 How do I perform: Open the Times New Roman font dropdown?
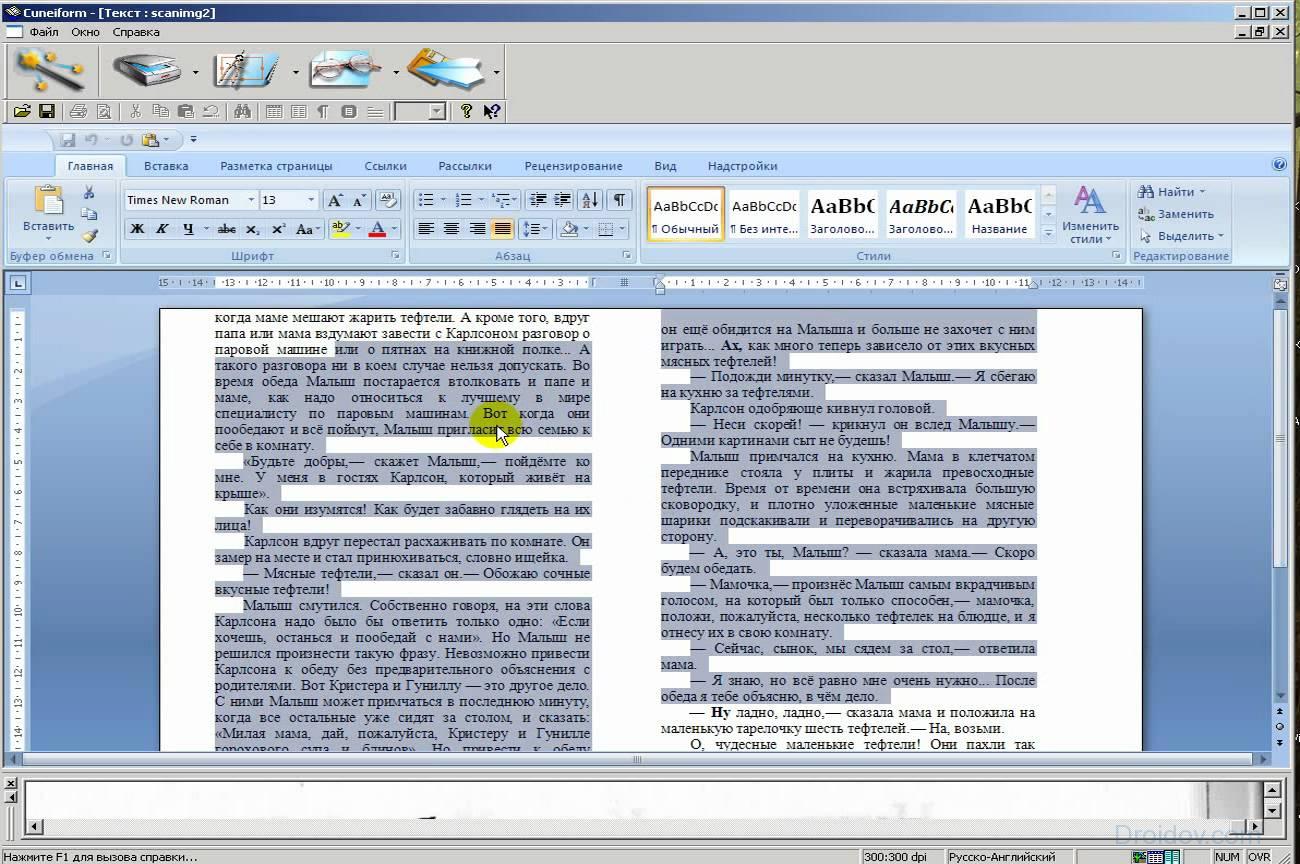pos(250,200)
